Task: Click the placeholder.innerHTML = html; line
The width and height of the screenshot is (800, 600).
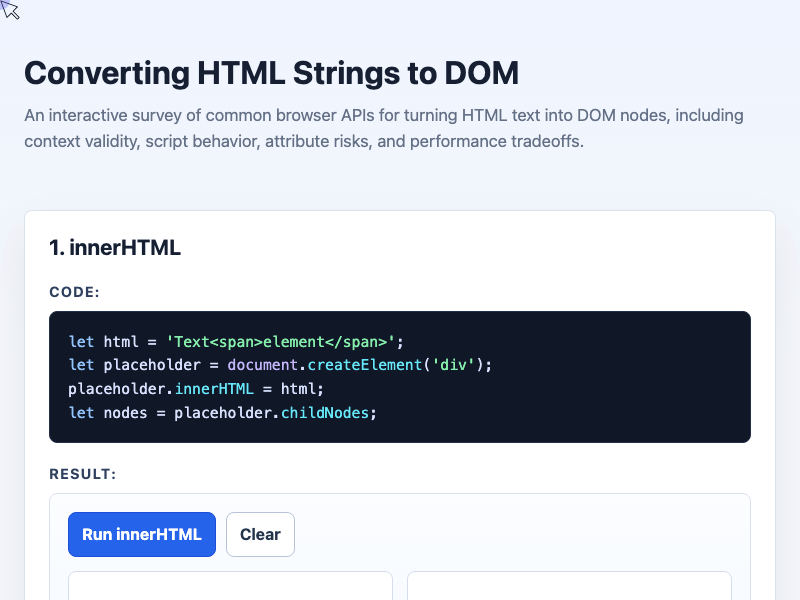Action: click(196, 389)
